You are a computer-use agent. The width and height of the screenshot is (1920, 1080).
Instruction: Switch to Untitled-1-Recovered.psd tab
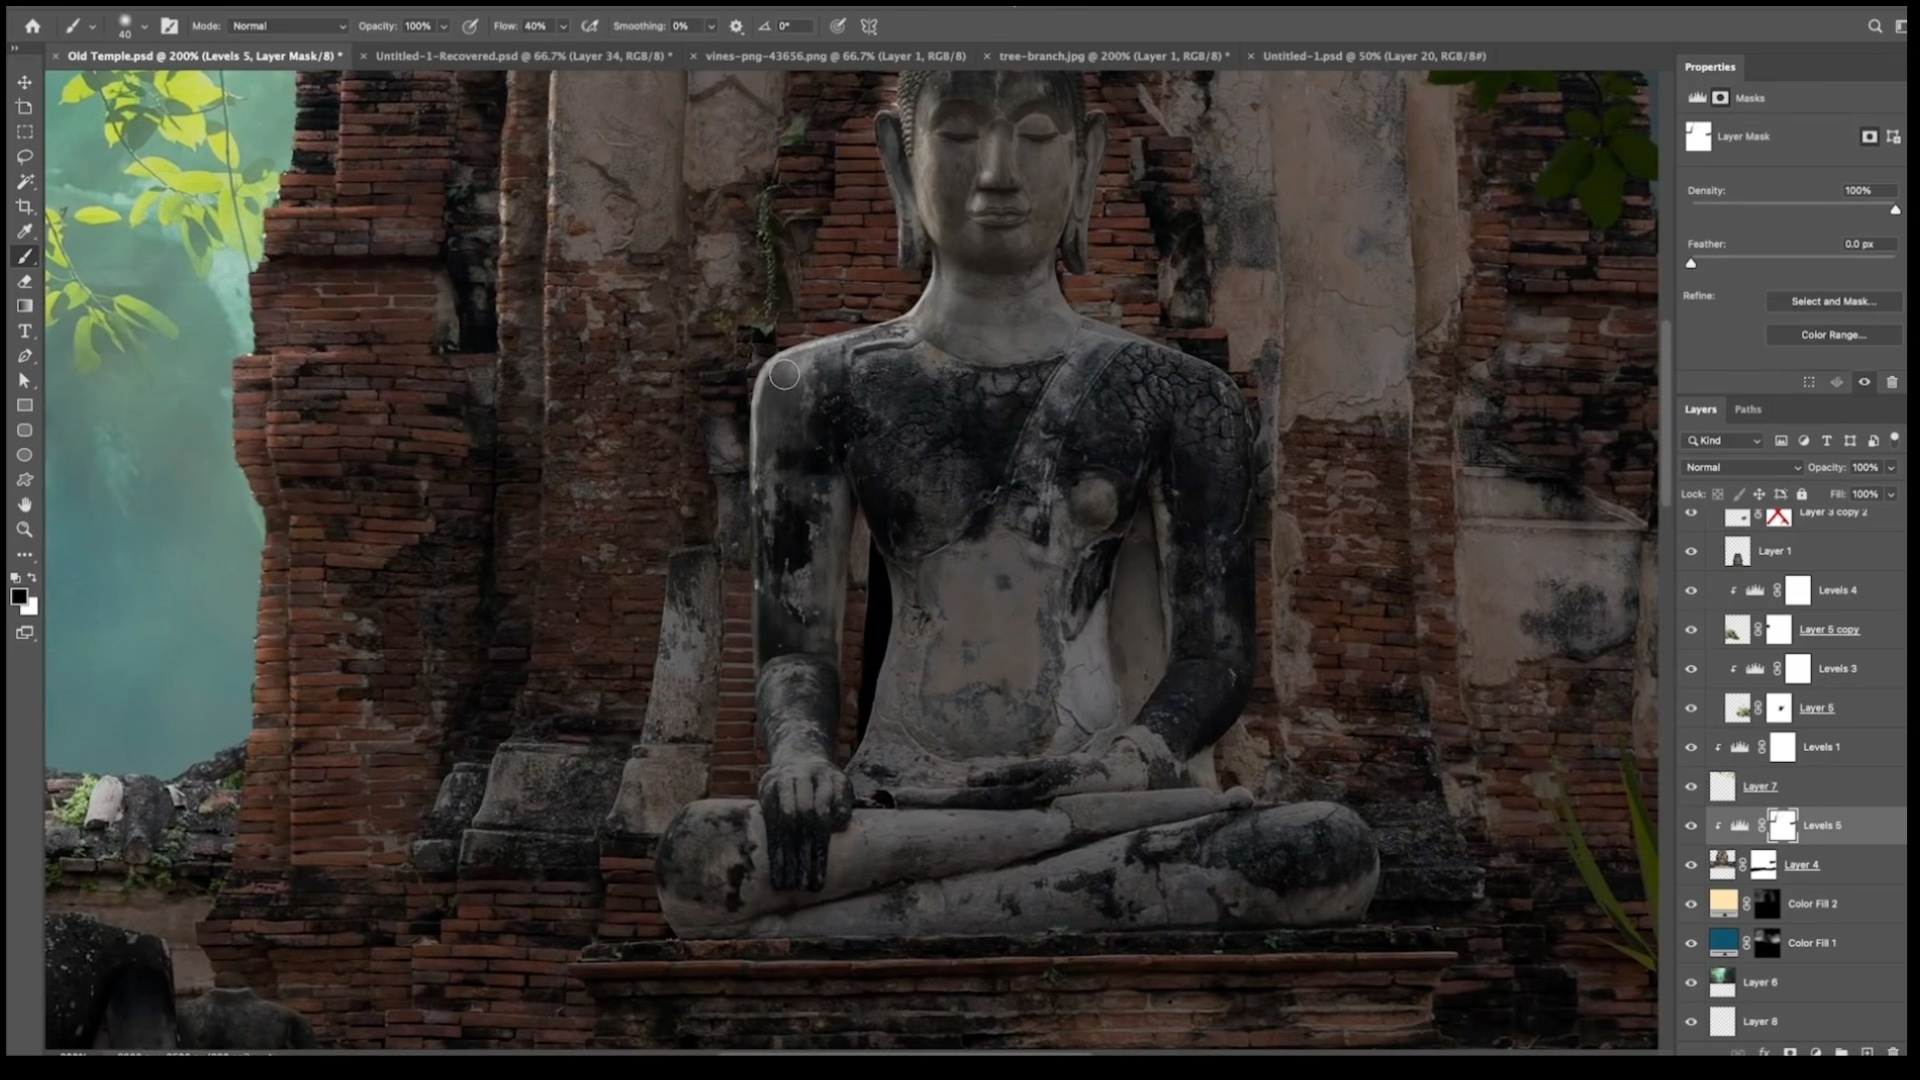pos(524,56)
